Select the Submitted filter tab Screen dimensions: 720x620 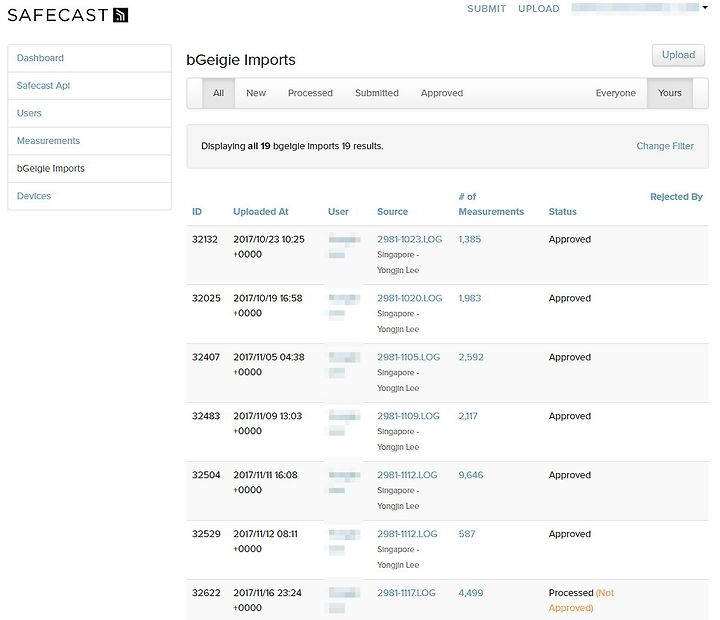point(377,93)
